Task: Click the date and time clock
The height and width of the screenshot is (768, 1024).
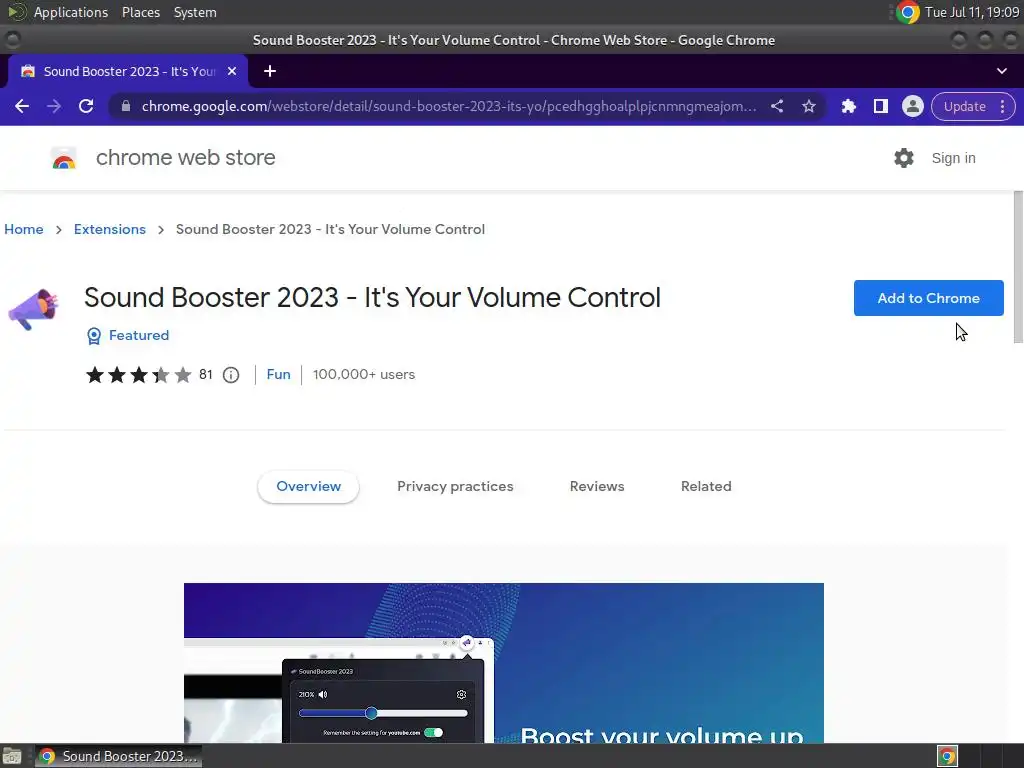Action: 972,12
